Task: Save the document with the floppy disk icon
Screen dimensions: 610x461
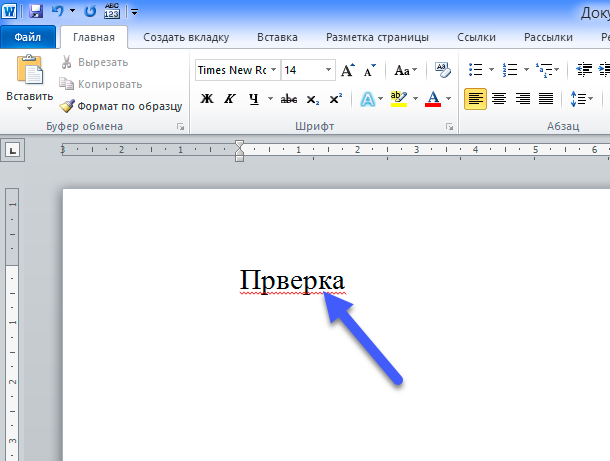Action: [x=36, y=11]
